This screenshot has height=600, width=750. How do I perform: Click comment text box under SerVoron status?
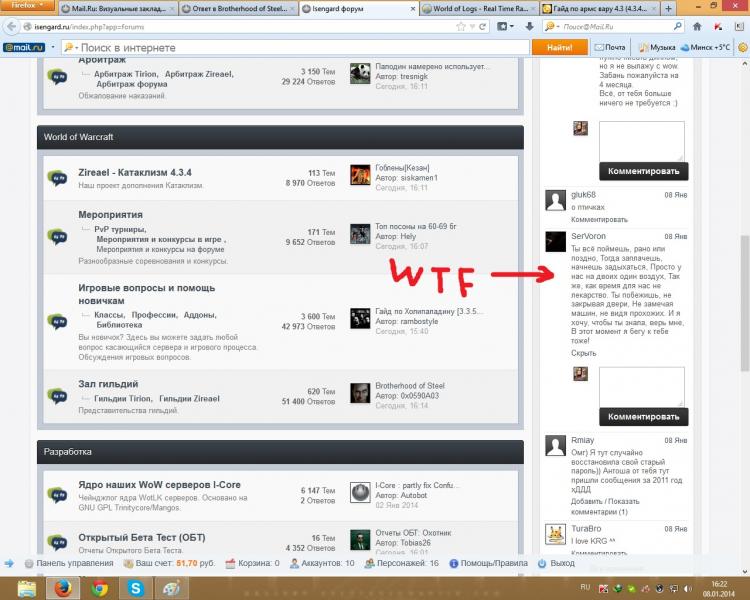(641, 387)
